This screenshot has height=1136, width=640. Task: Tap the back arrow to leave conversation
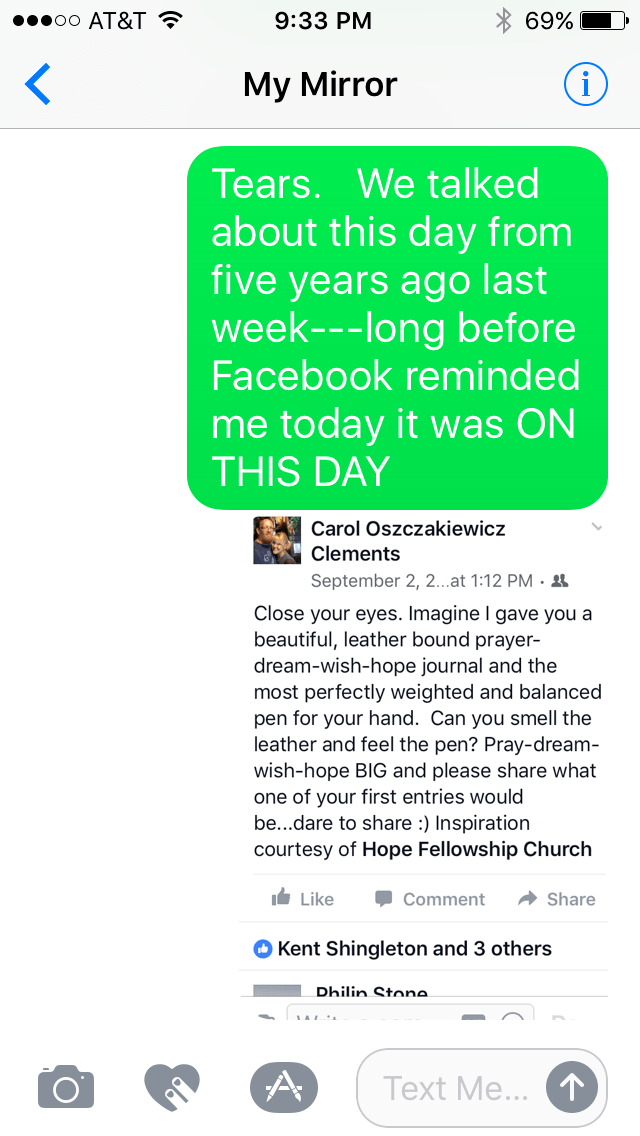tap(38, 85)
